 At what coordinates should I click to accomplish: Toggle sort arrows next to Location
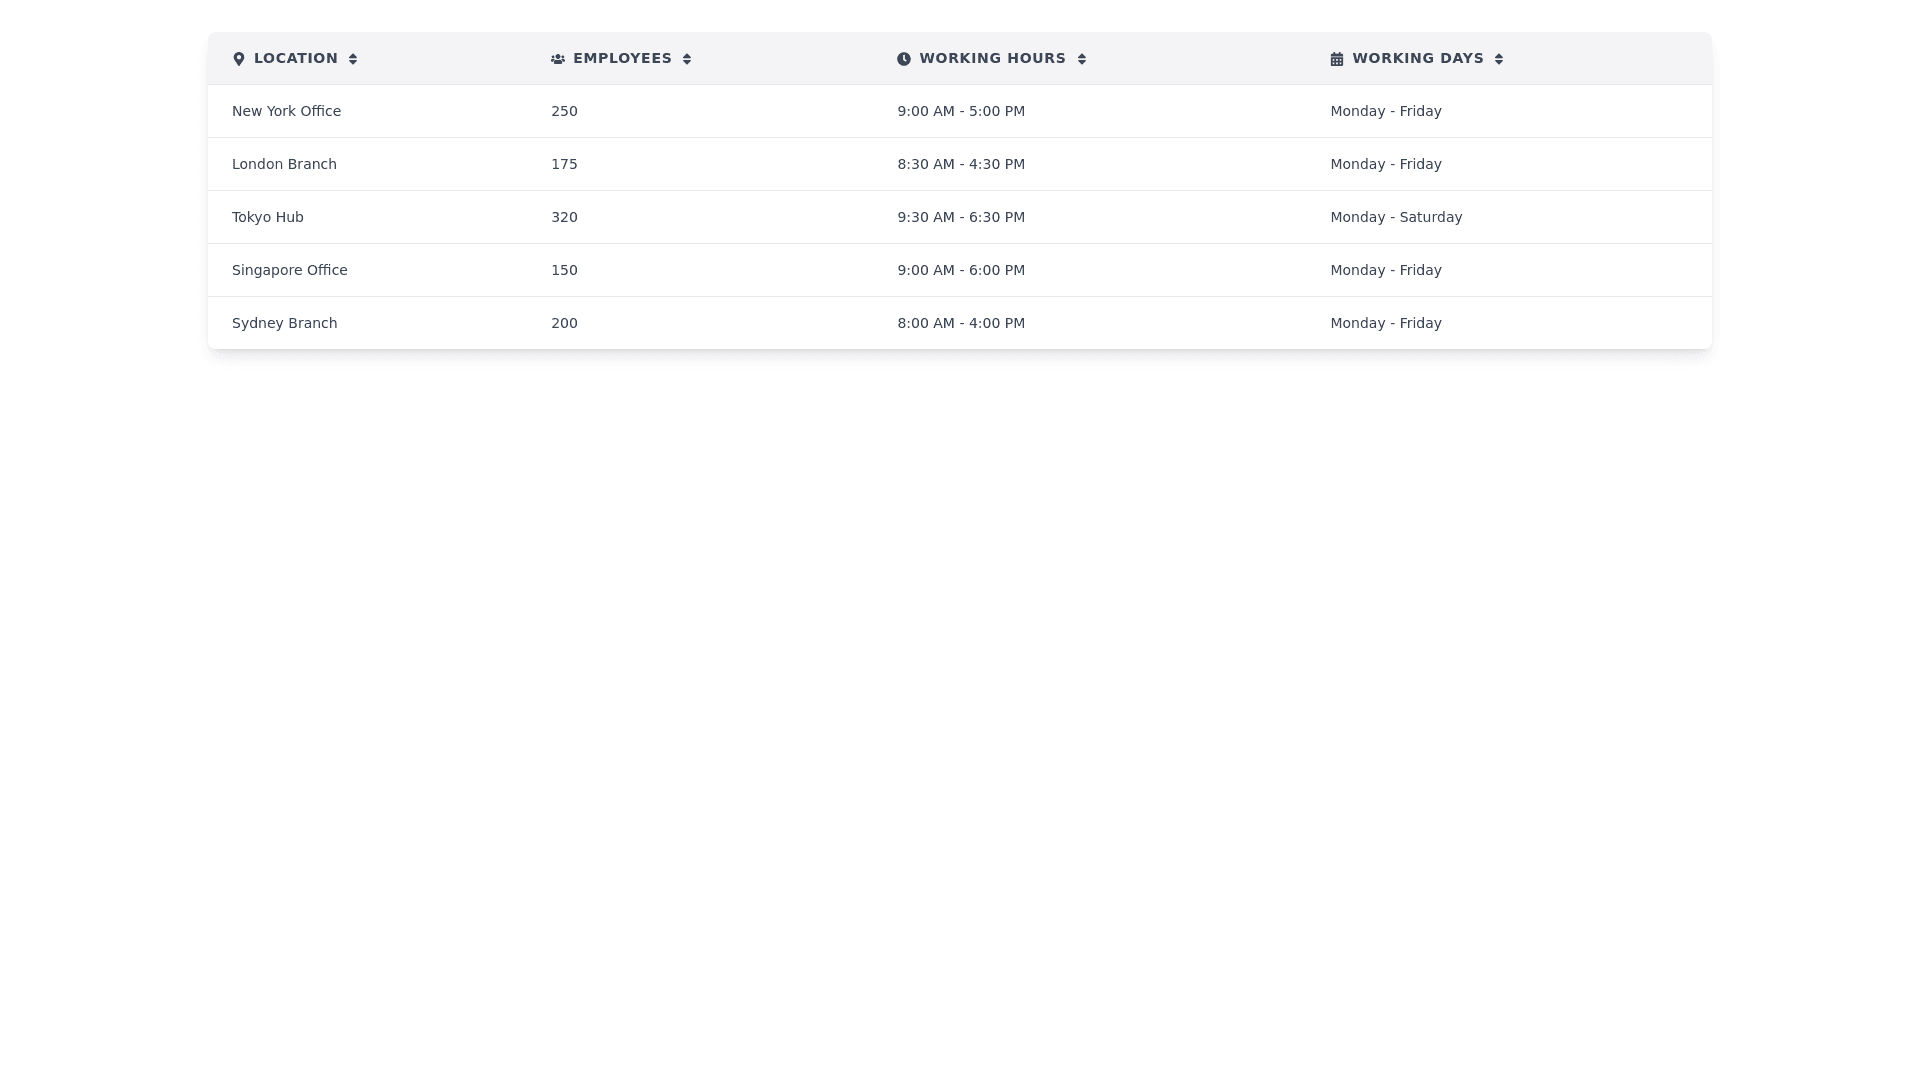coord(353,59)
